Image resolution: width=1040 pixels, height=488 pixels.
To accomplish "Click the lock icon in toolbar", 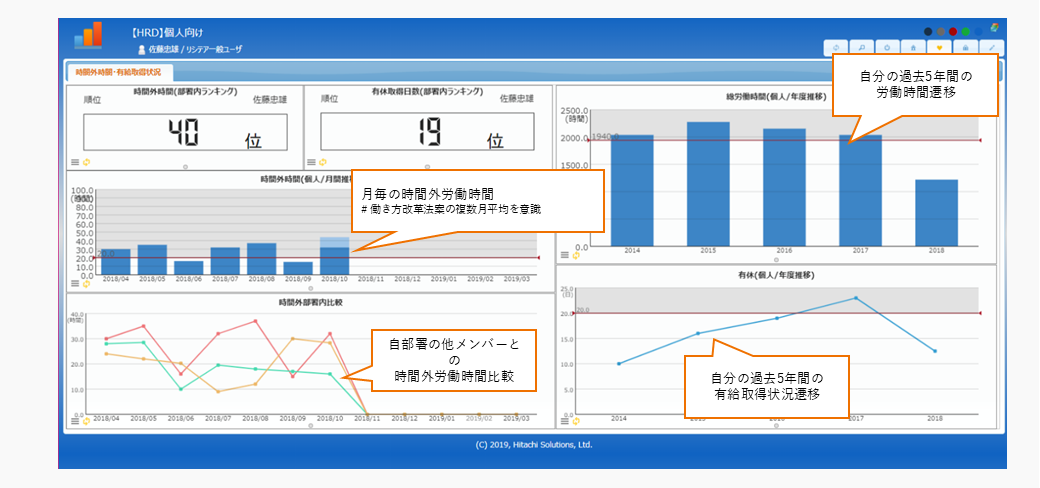I will point(965,48).
